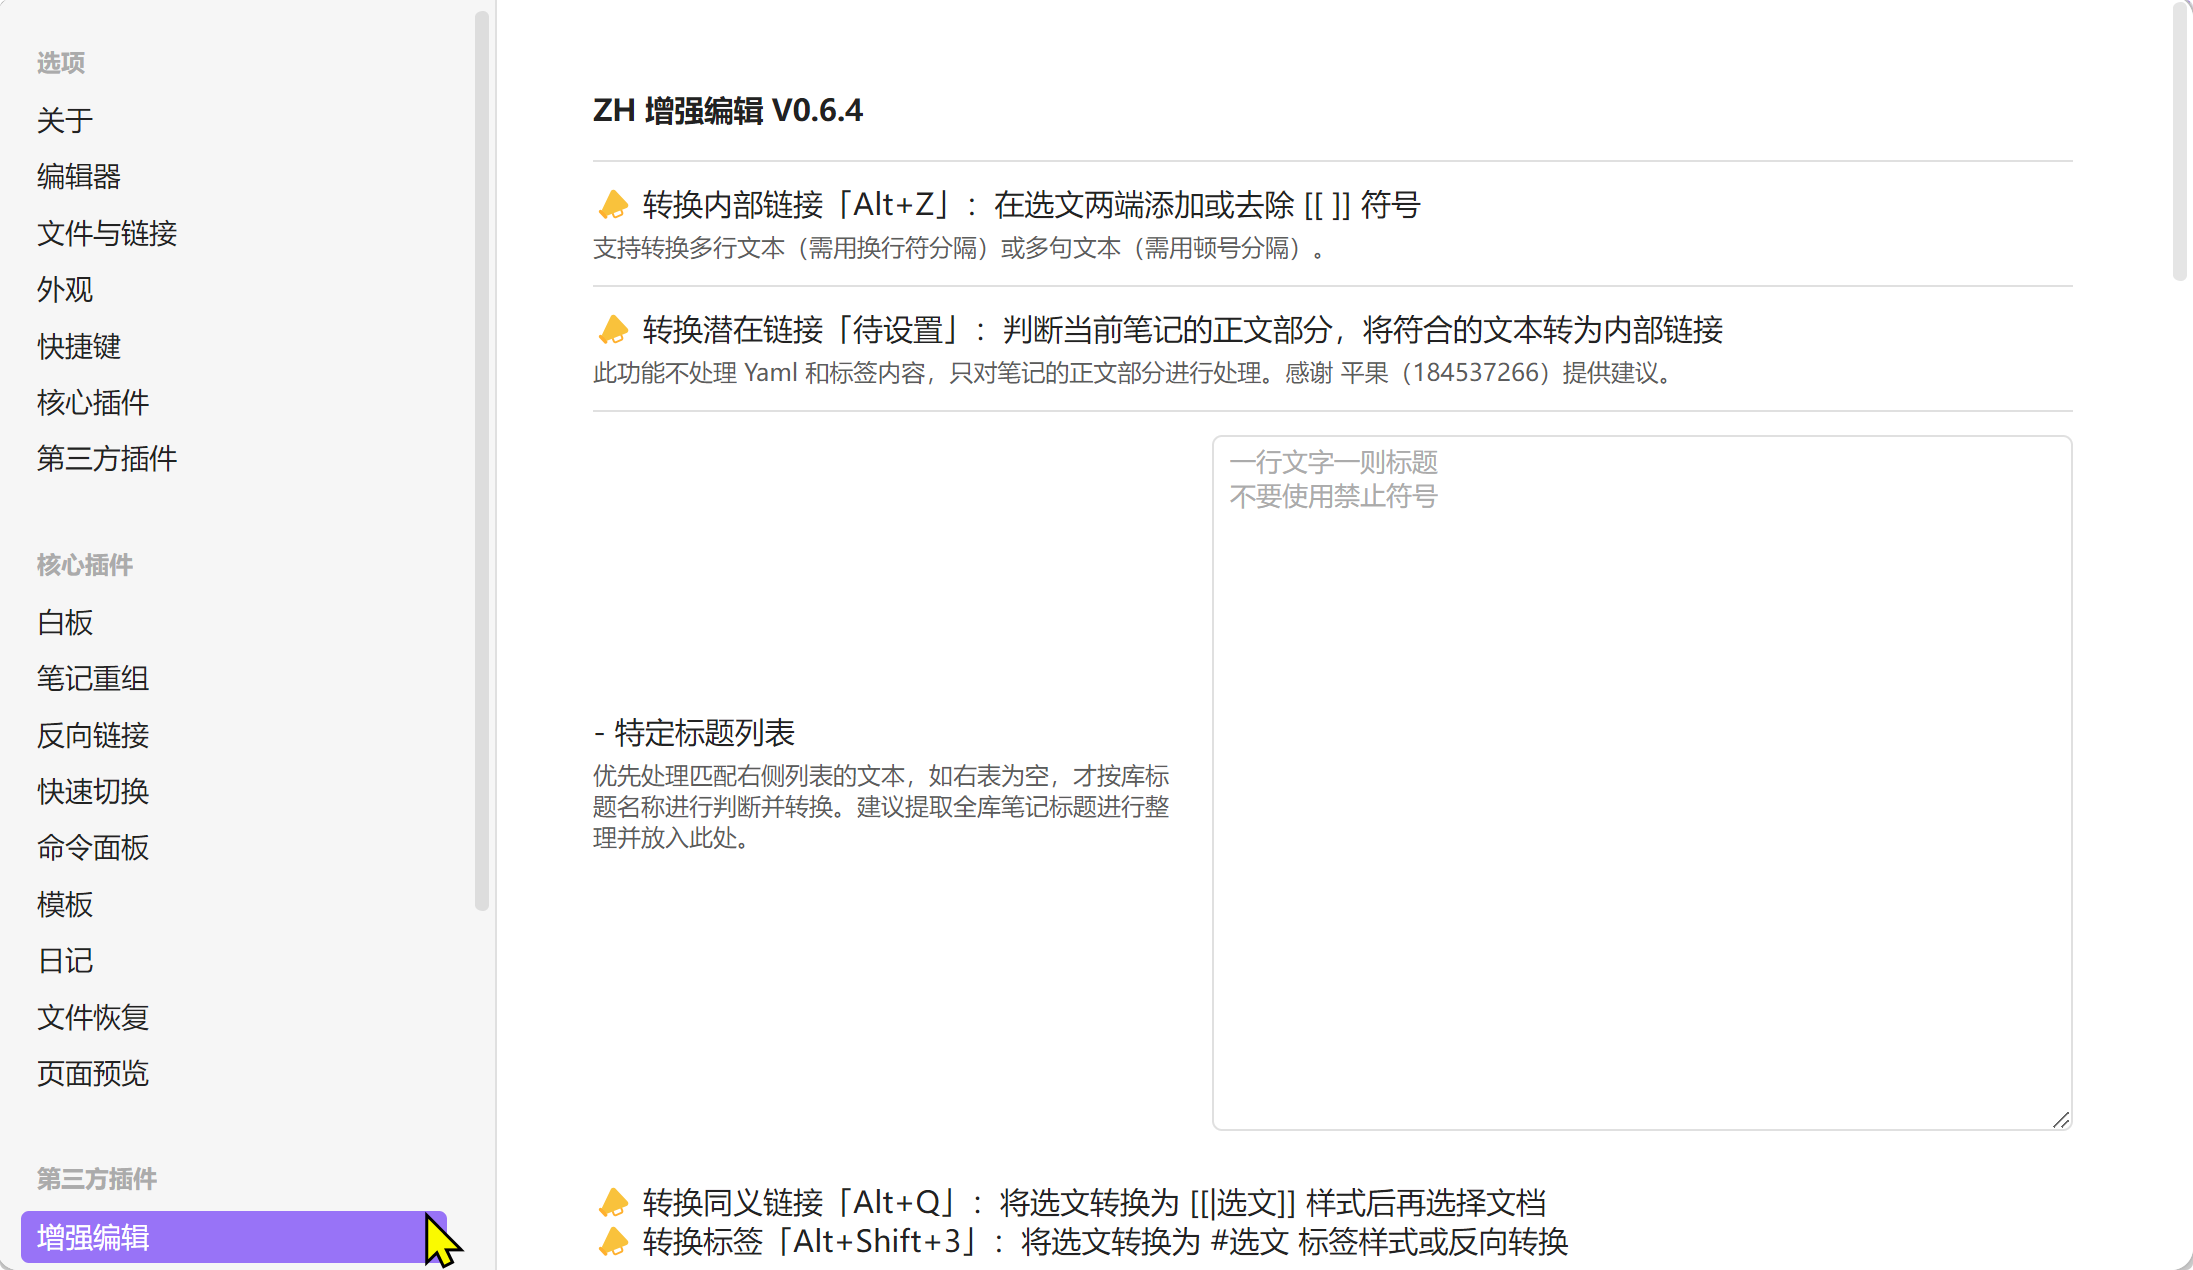Image resolution: width=2193 pixels, height=1270 pixels.
Task: Open 第三方插件 settings page
Action: point(107,458)
